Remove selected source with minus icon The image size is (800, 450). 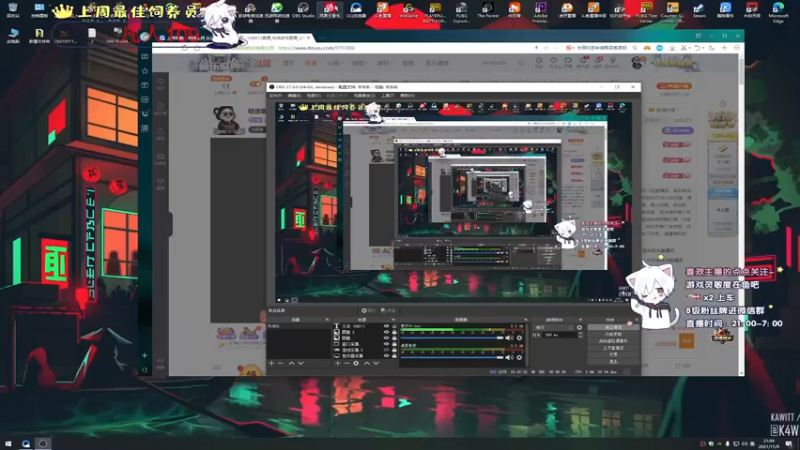(x=347, y=363)
